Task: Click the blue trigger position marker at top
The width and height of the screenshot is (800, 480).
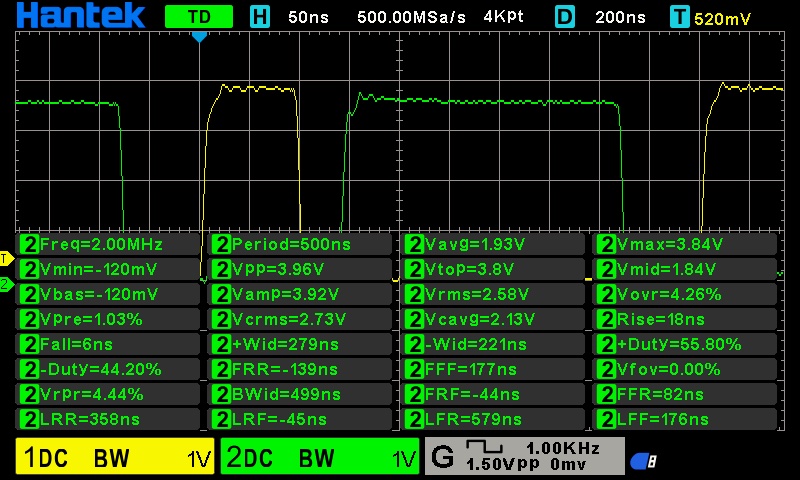Action: 199,37
